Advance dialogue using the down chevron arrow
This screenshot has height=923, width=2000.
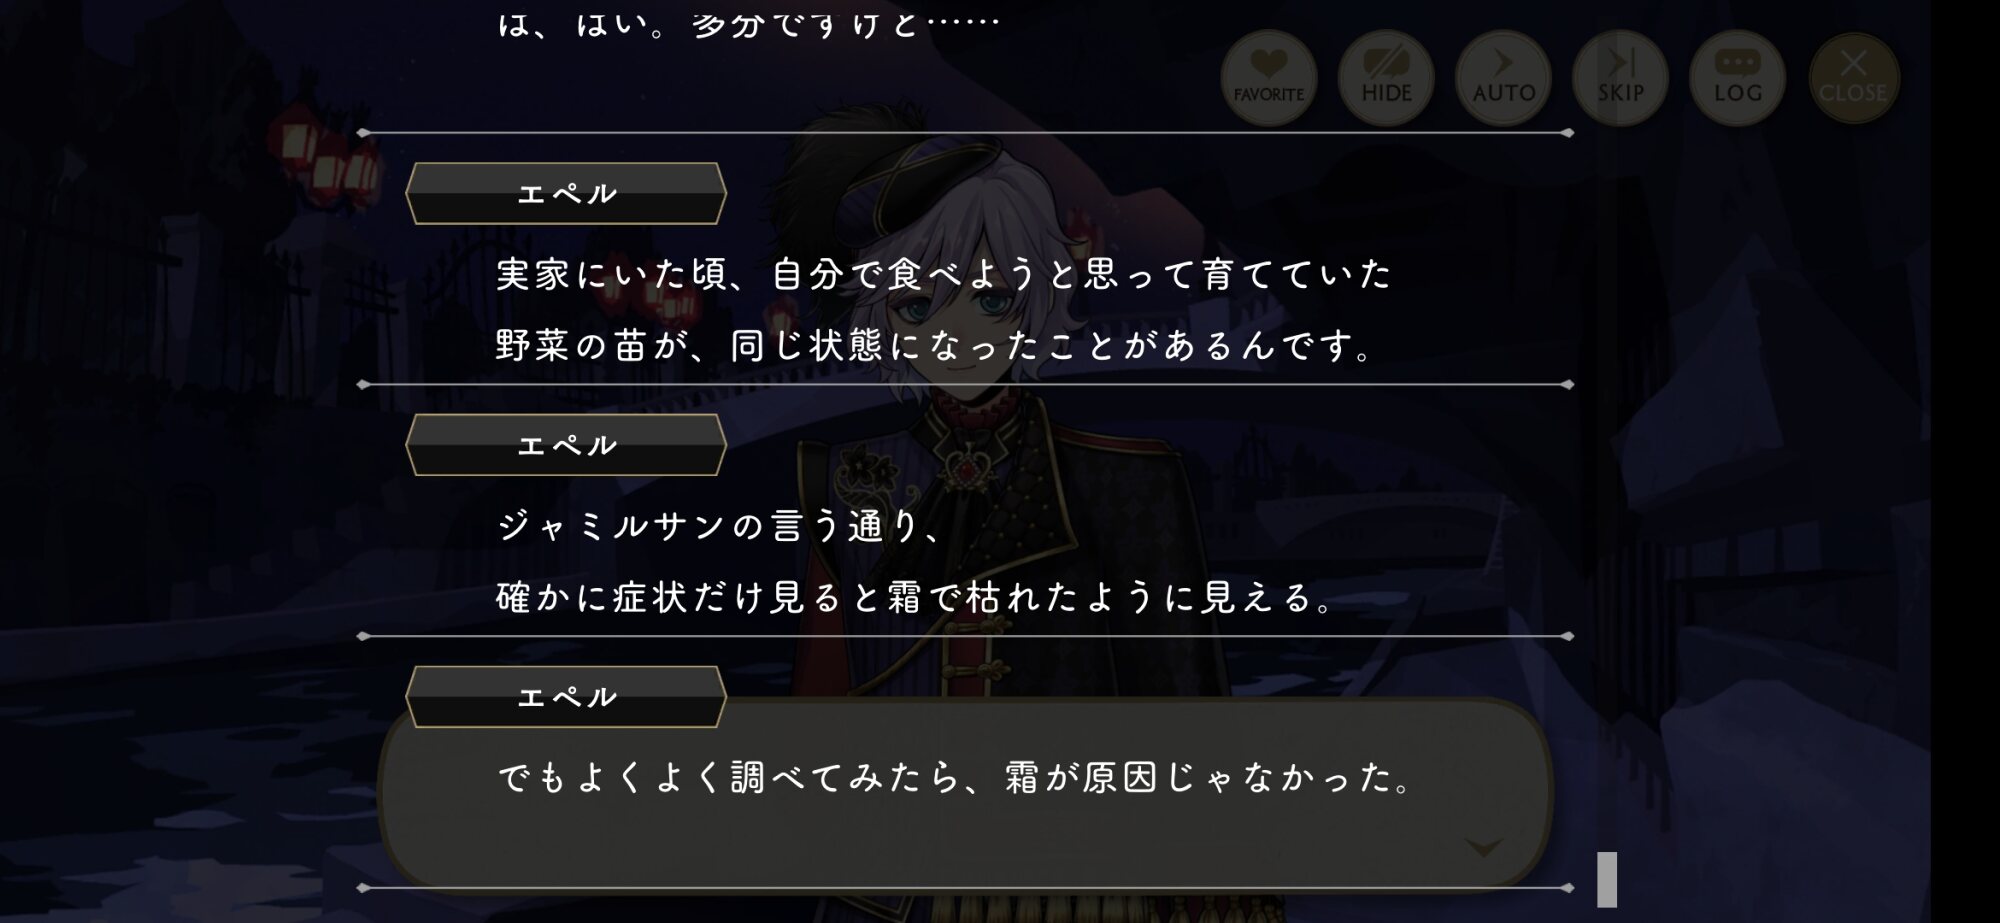1483,848
